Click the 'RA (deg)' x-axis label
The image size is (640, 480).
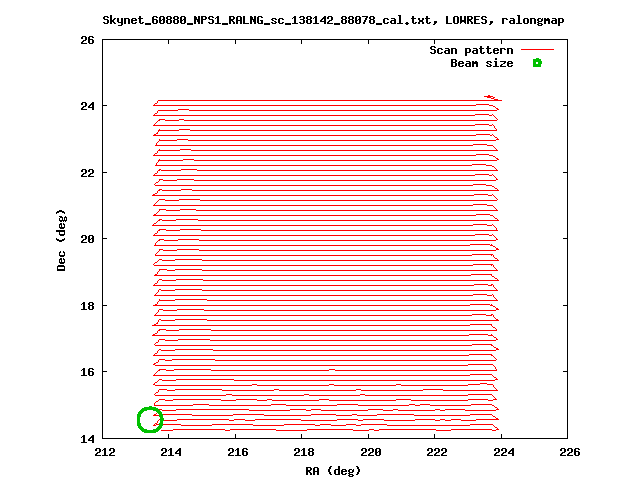(x=333, y=471)
